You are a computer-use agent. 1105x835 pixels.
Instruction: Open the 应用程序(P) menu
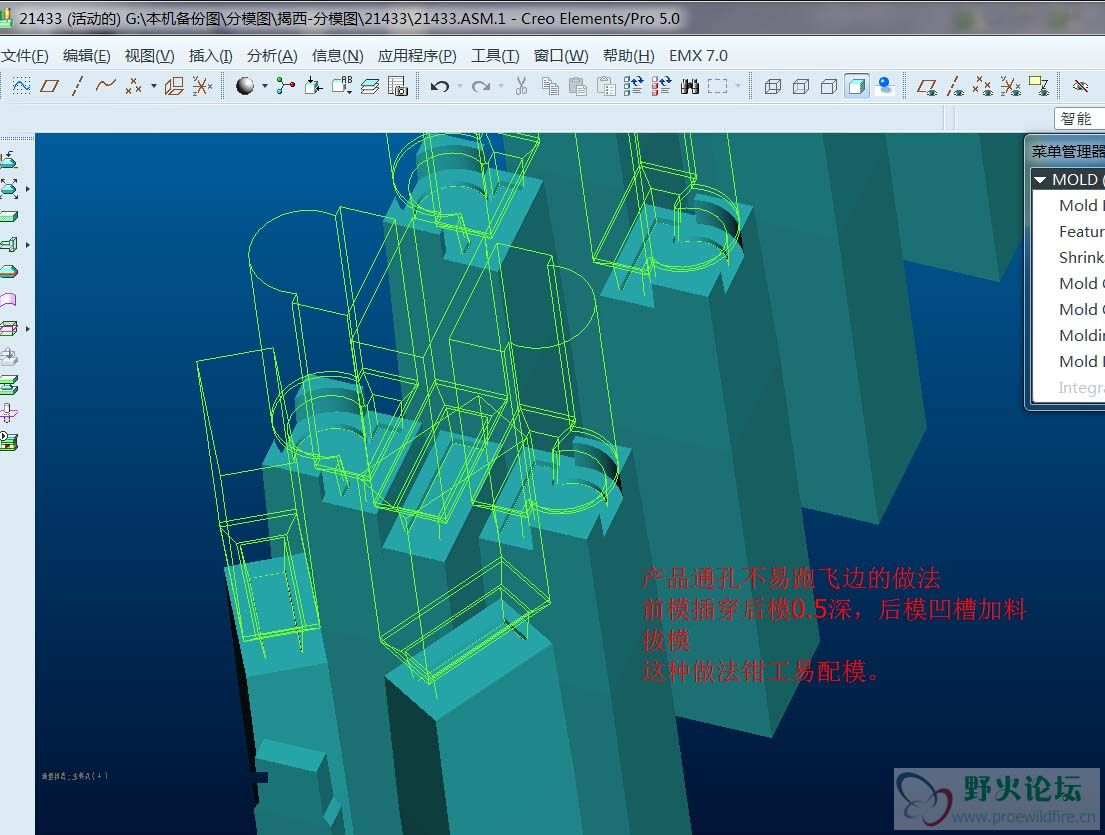(x=417, y=56)
